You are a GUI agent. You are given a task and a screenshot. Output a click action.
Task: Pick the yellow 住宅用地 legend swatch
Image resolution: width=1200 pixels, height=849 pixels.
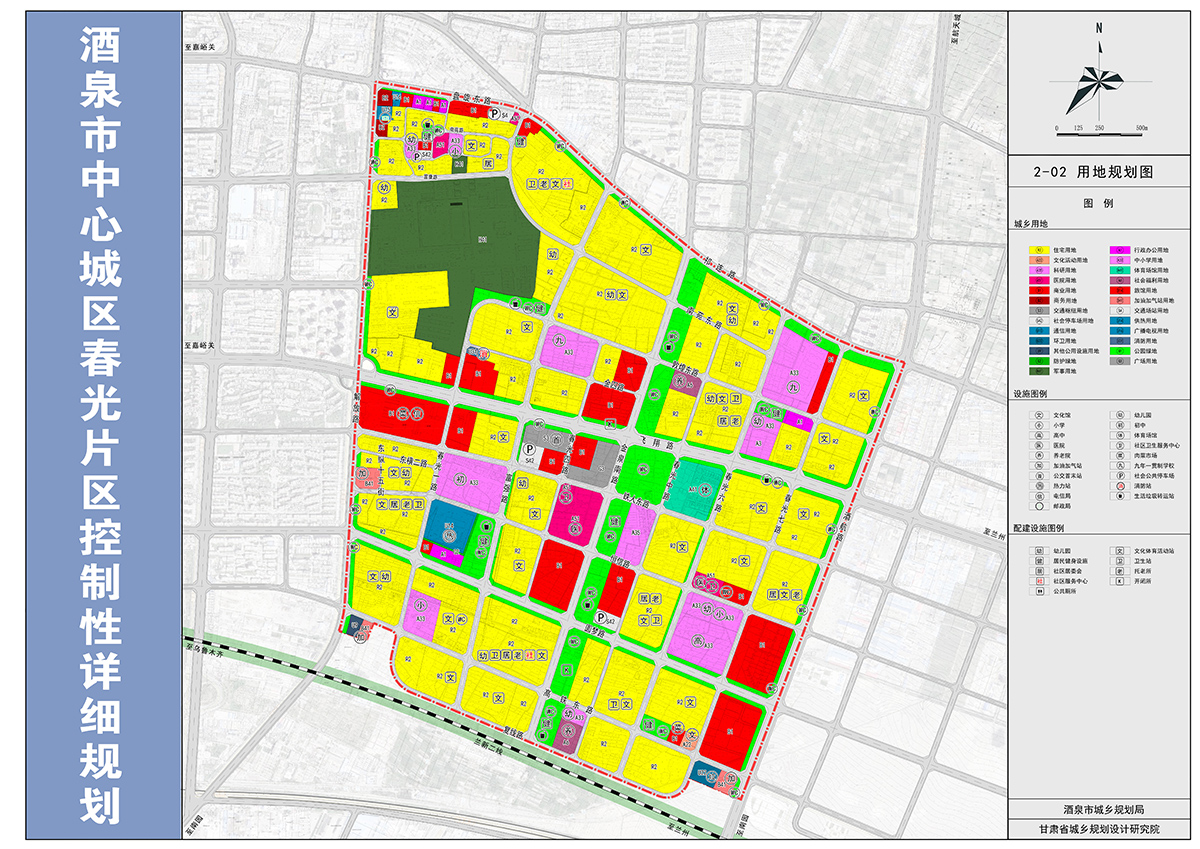[x=1039, y=249]
